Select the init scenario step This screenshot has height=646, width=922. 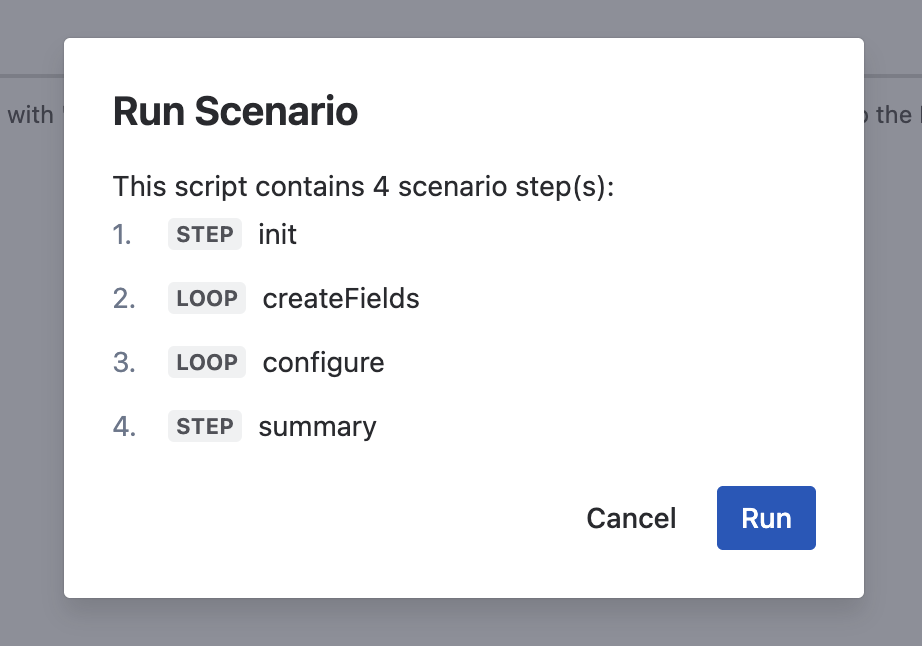[x=279, y=234]
